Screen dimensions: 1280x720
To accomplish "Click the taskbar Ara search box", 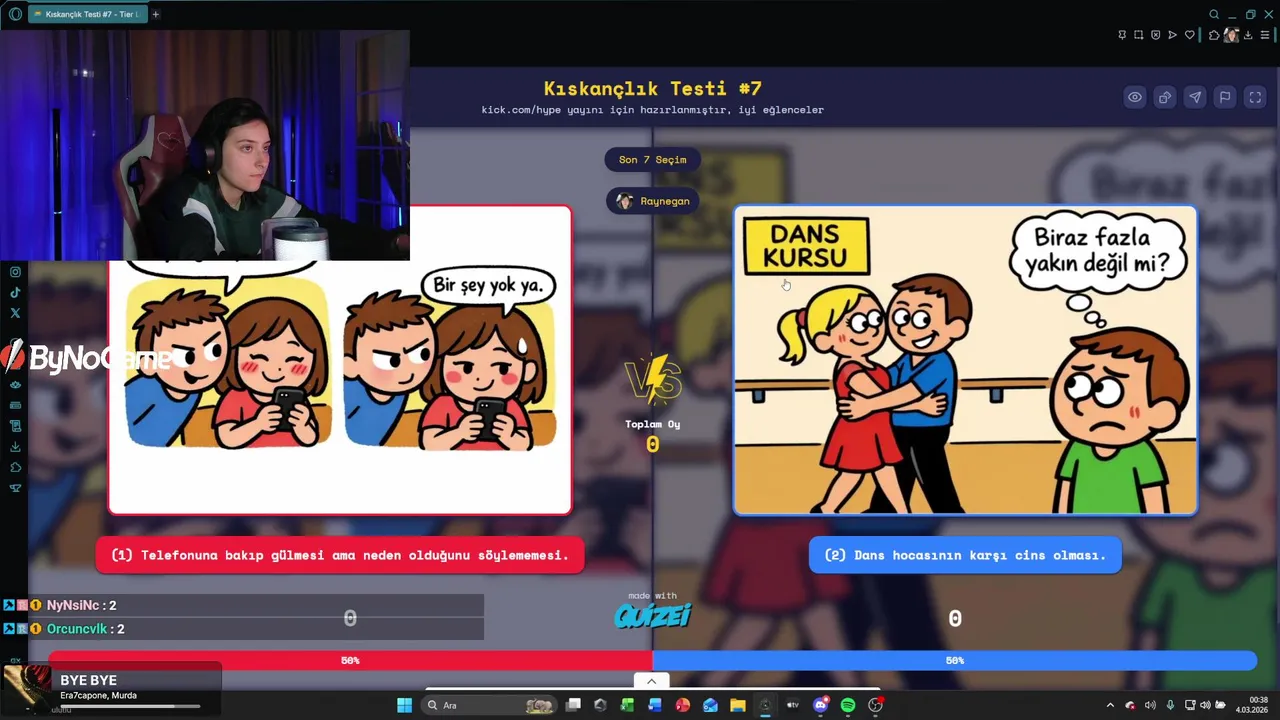I will coord(489,705).
